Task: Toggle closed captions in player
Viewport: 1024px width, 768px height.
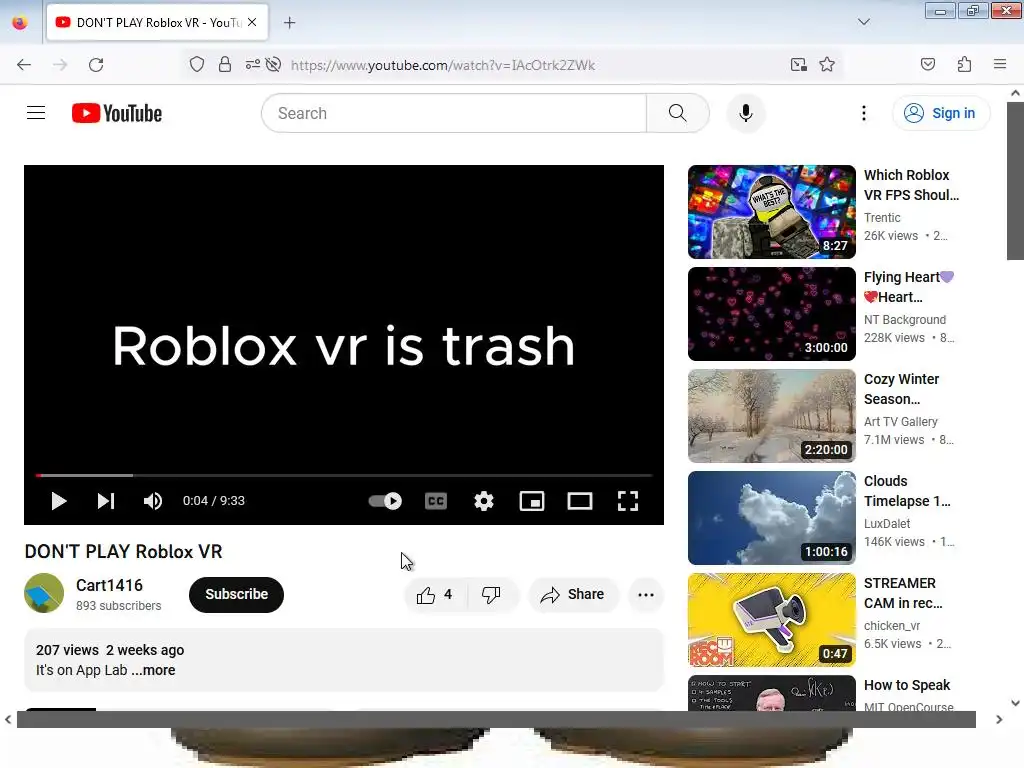Action: pyautogui.click(x=436, y=501)
